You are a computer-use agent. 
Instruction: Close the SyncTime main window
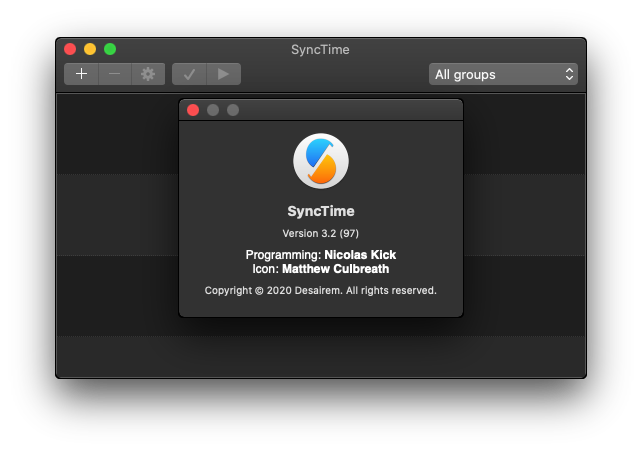click(70, 49)
